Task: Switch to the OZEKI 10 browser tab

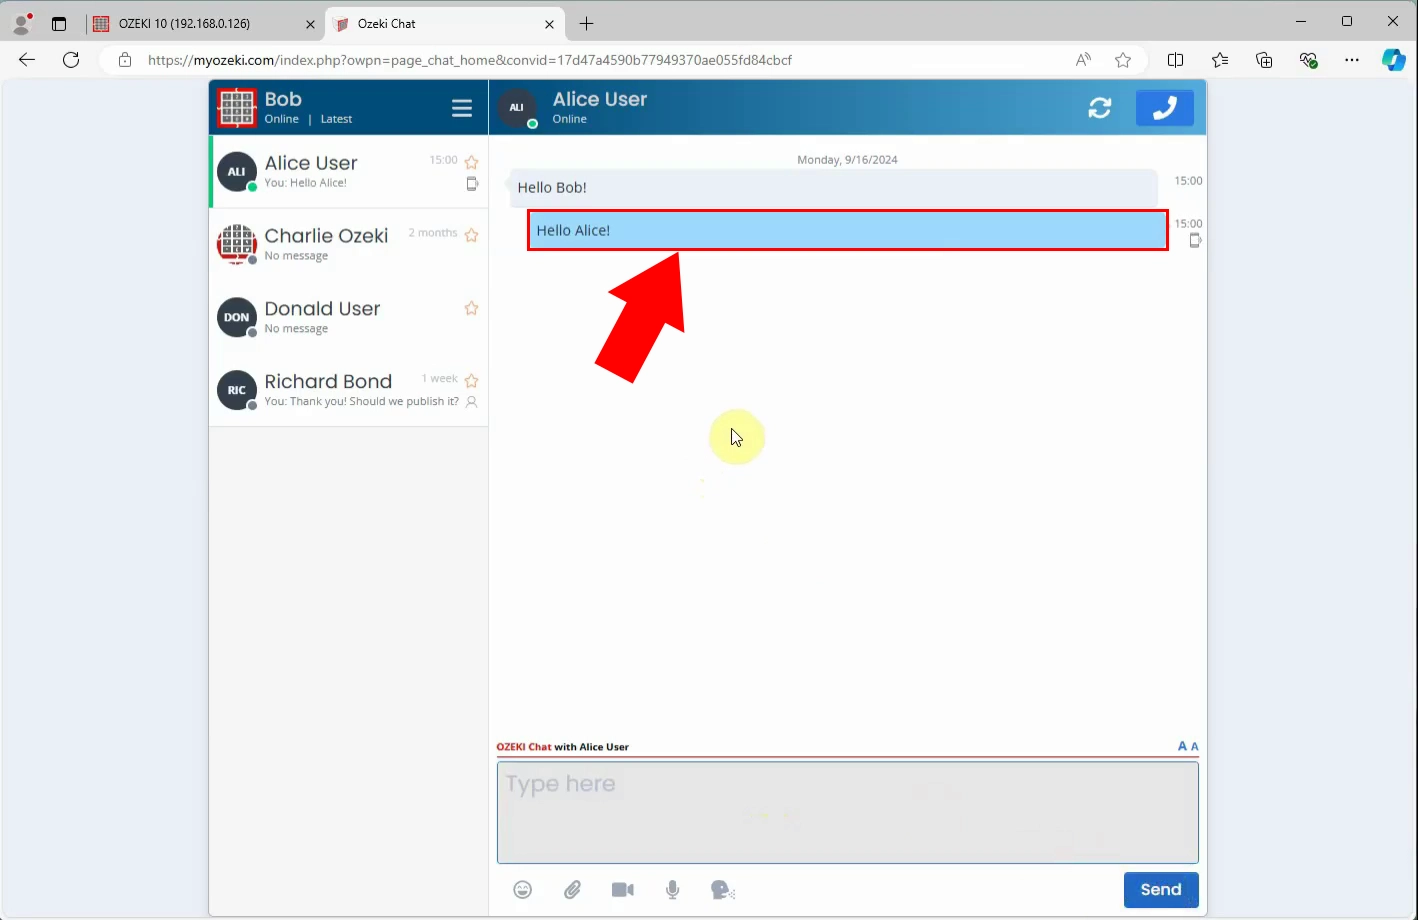Action: pos(204,23)
